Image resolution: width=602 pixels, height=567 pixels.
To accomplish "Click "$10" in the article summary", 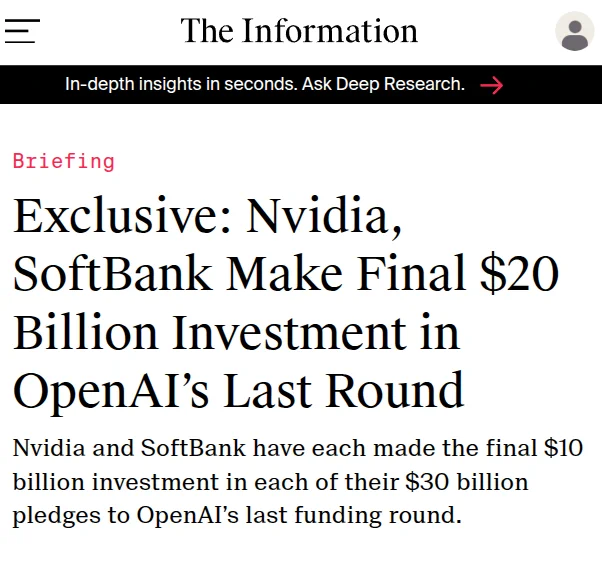I will (x=564, y=448).
